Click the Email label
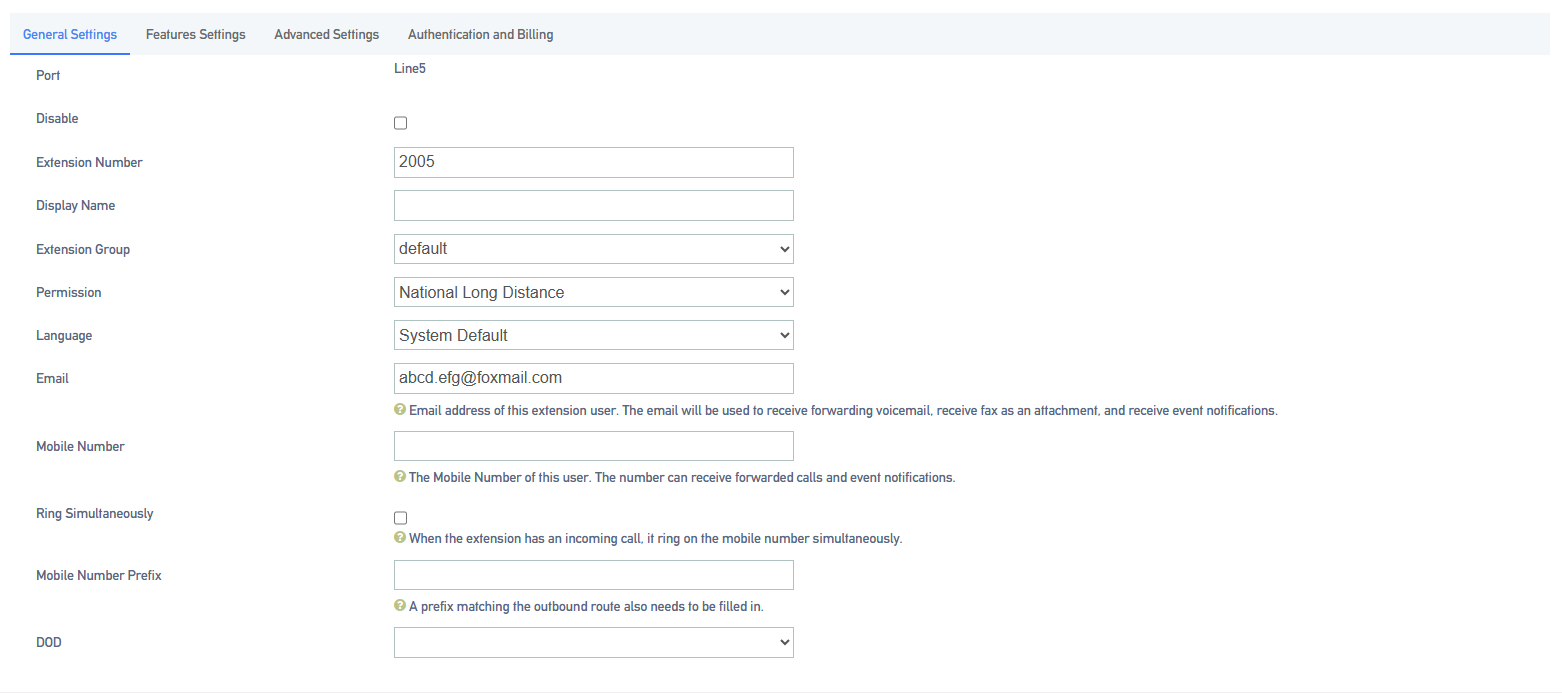 coord(52,378)
